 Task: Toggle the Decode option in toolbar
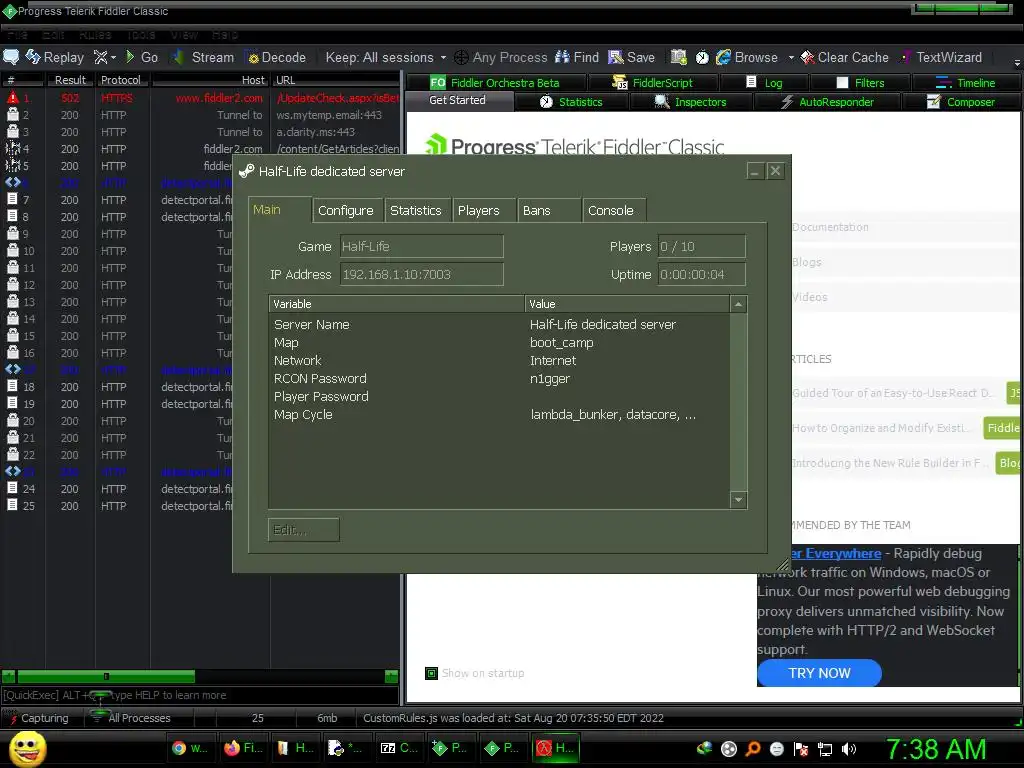(x=275, y=57)
